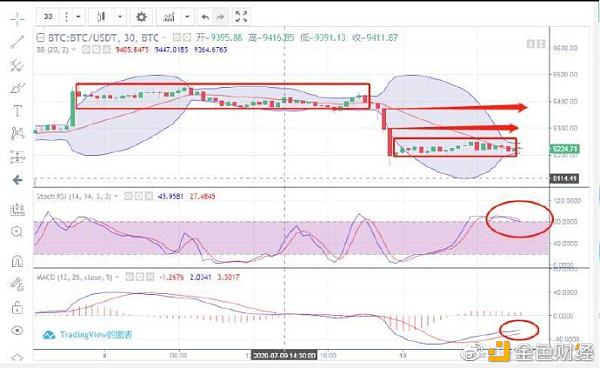
Task: Toggle fullscreen mode for the chart
Action: (241, 16)
